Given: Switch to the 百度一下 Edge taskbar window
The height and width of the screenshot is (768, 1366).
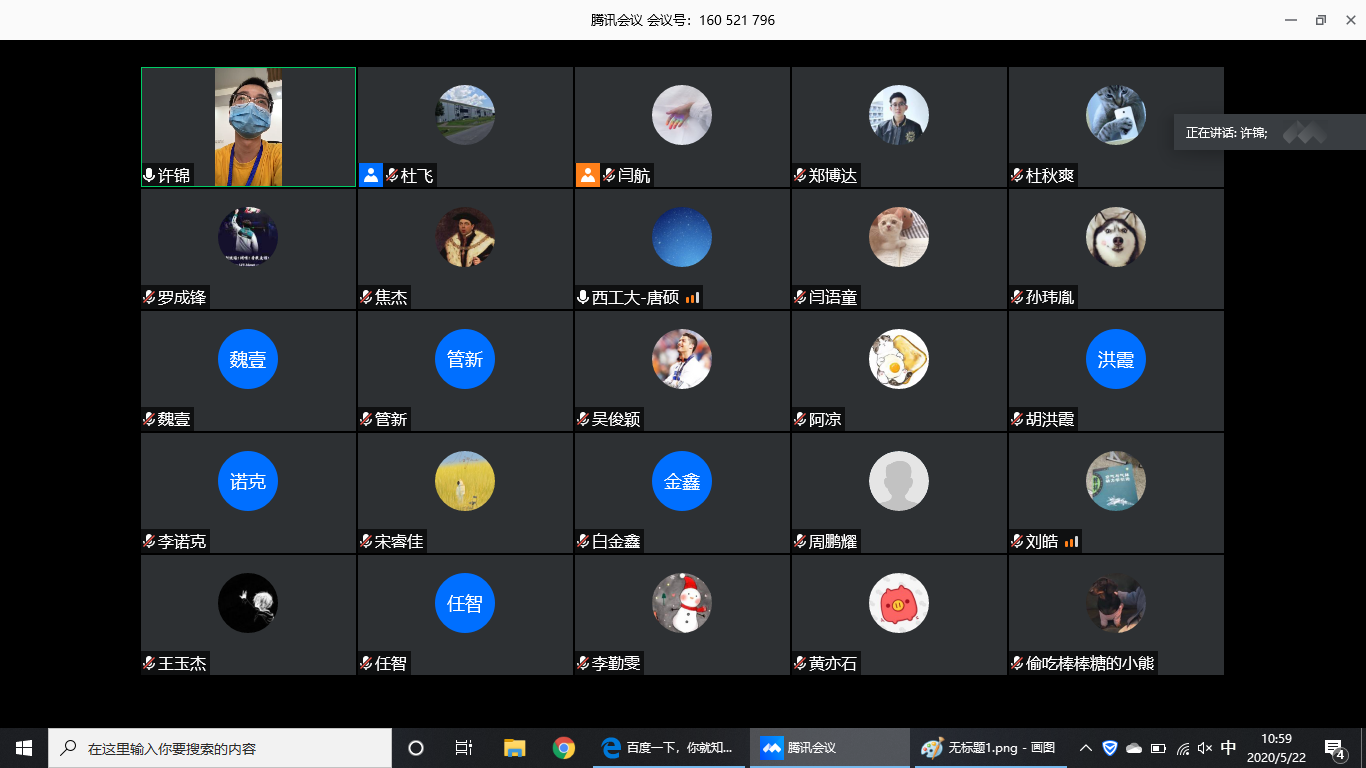Looking at the screenshot, I should pyautogui.click(x=669, y=748).
